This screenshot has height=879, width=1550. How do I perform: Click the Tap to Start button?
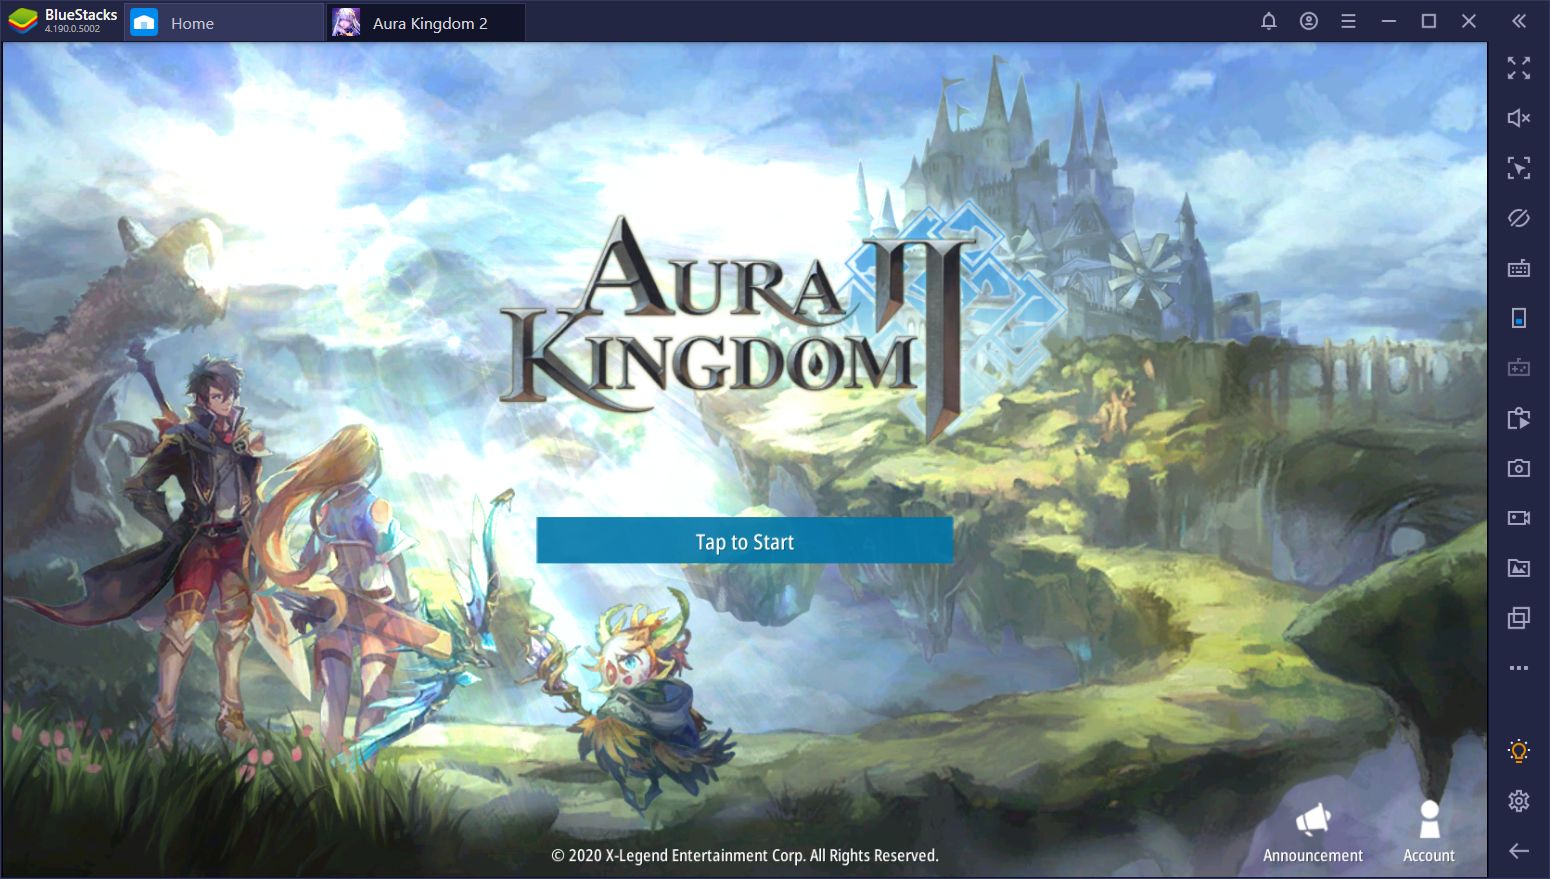click(744, 540)
